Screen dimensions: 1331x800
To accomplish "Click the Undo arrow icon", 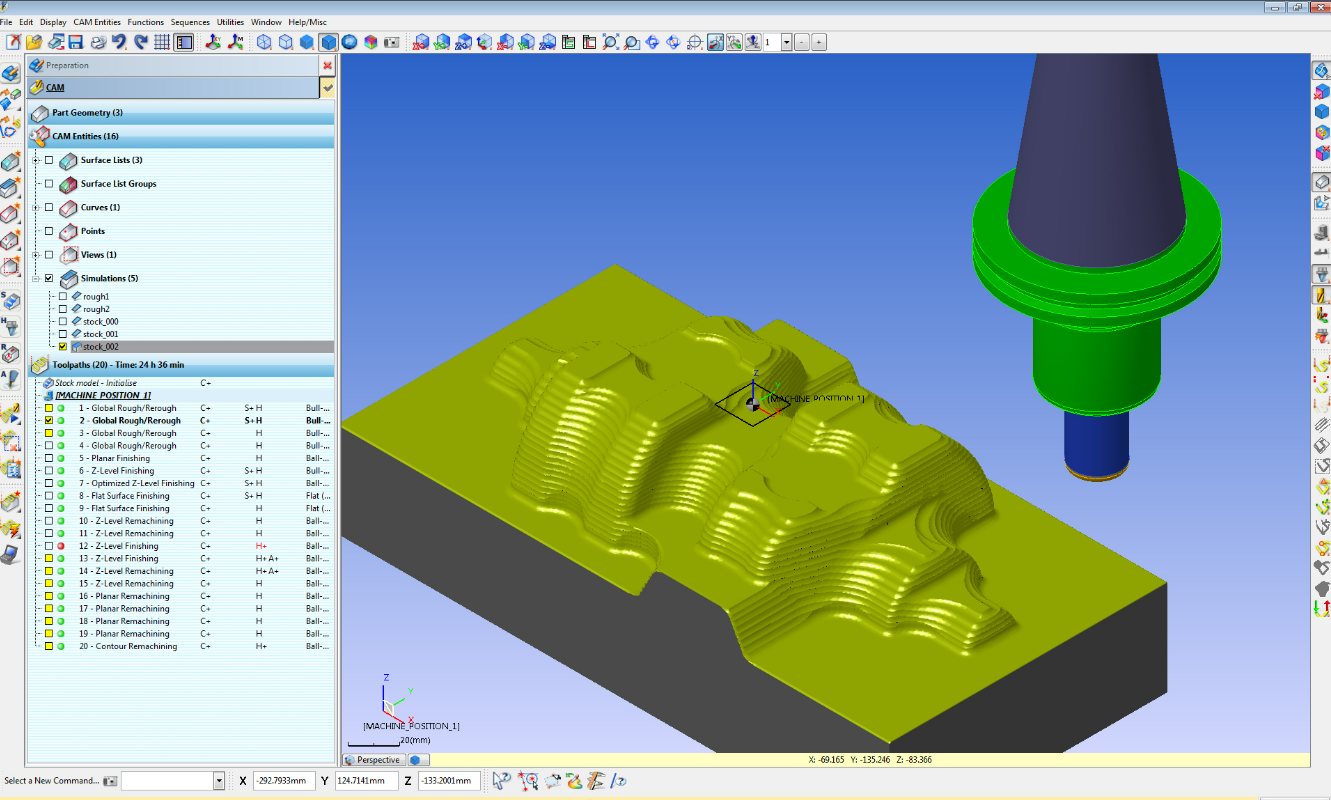I will (x=119, y=42).
